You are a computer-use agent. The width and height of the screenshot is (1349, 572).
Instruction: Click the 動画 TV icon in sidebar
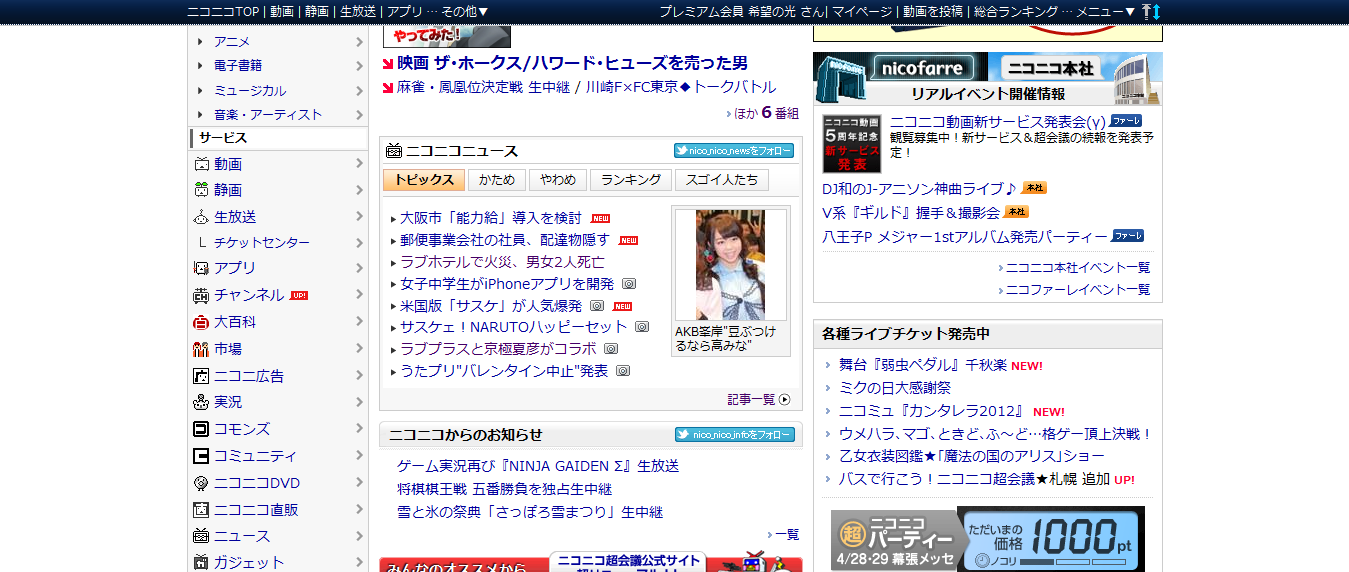pos(201,164)
